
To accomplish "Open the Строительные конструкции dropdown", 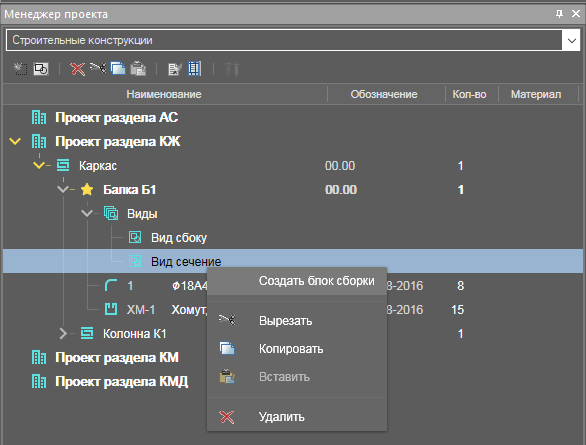I will (x=571, y=40).
